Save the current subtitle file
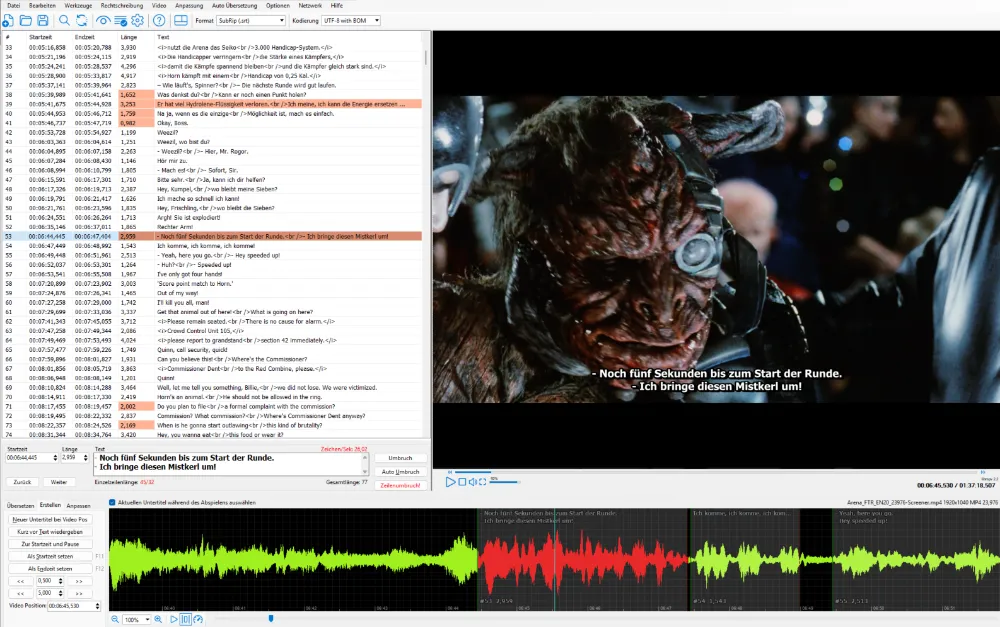The width and height of the screenshot is (1000, 627). [x=42, y=22]
